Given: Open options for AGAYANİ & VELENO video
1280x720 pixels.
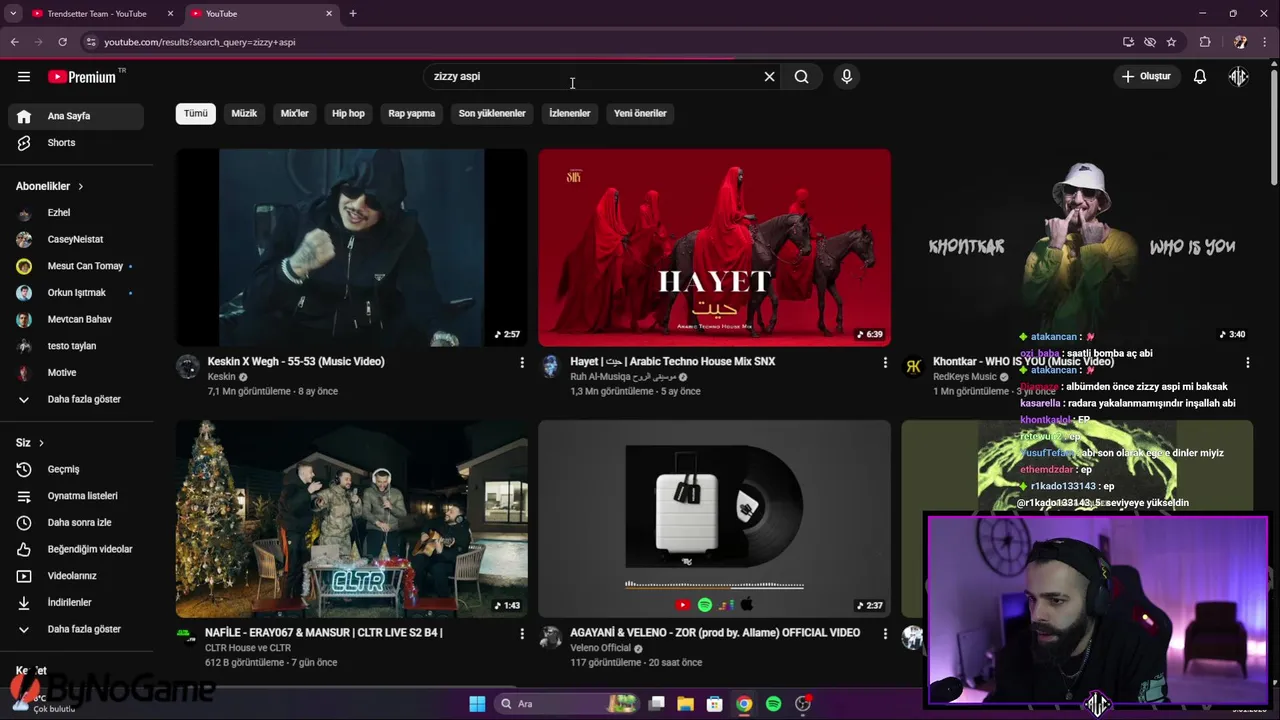Looking at the screenshot, I should click(884, 633).
